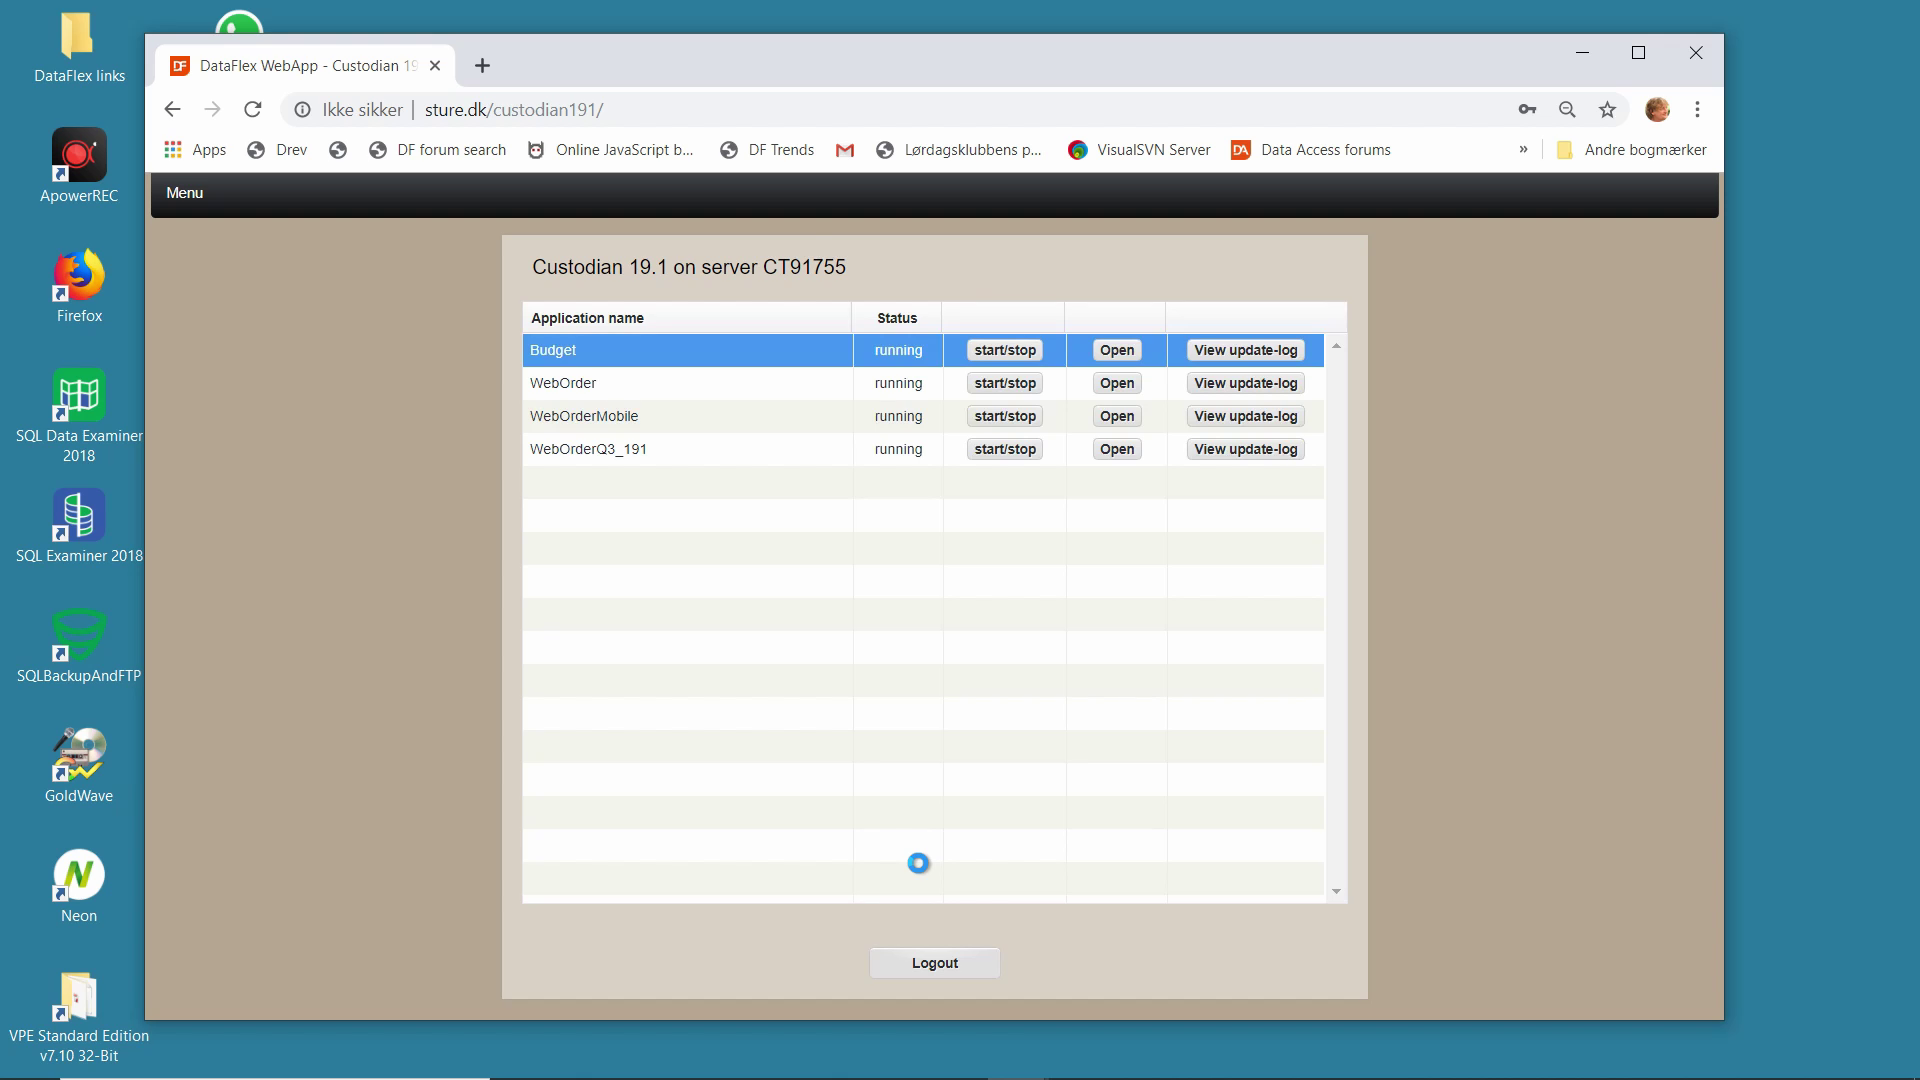Click the Logout button

point(934,963)
